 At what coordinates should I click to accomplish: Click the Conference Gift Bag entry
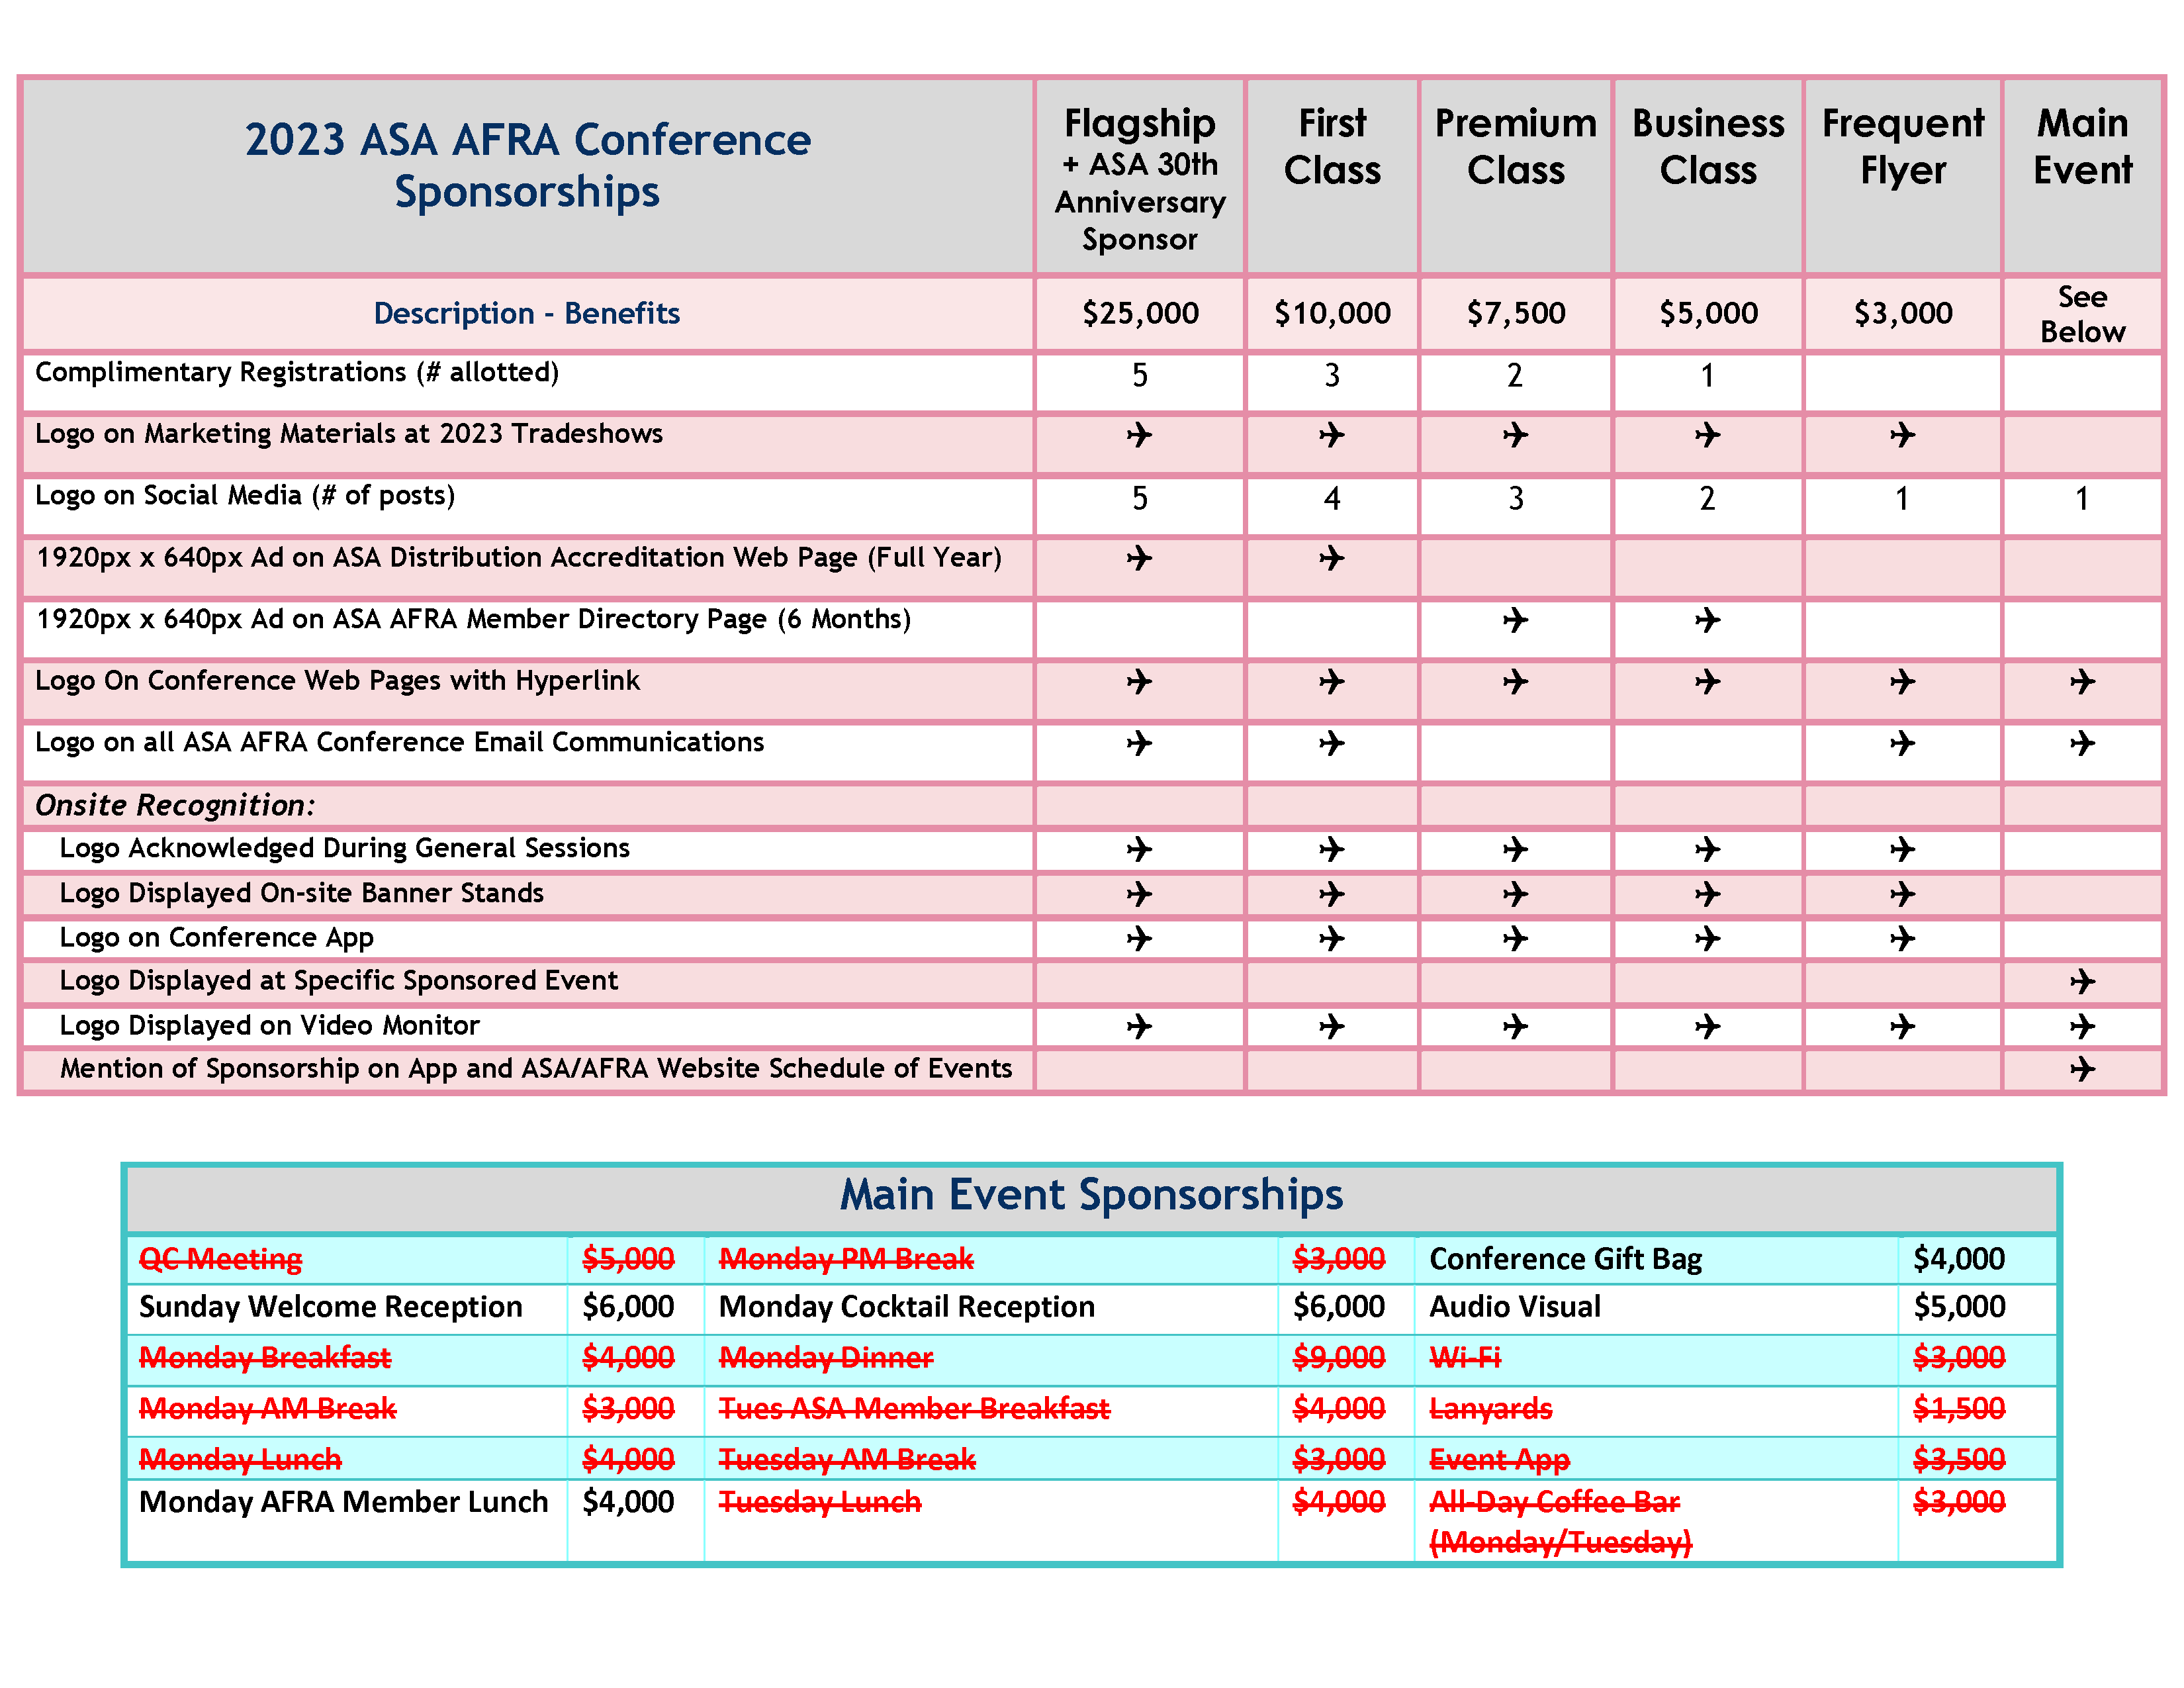pos(1565,1258)
